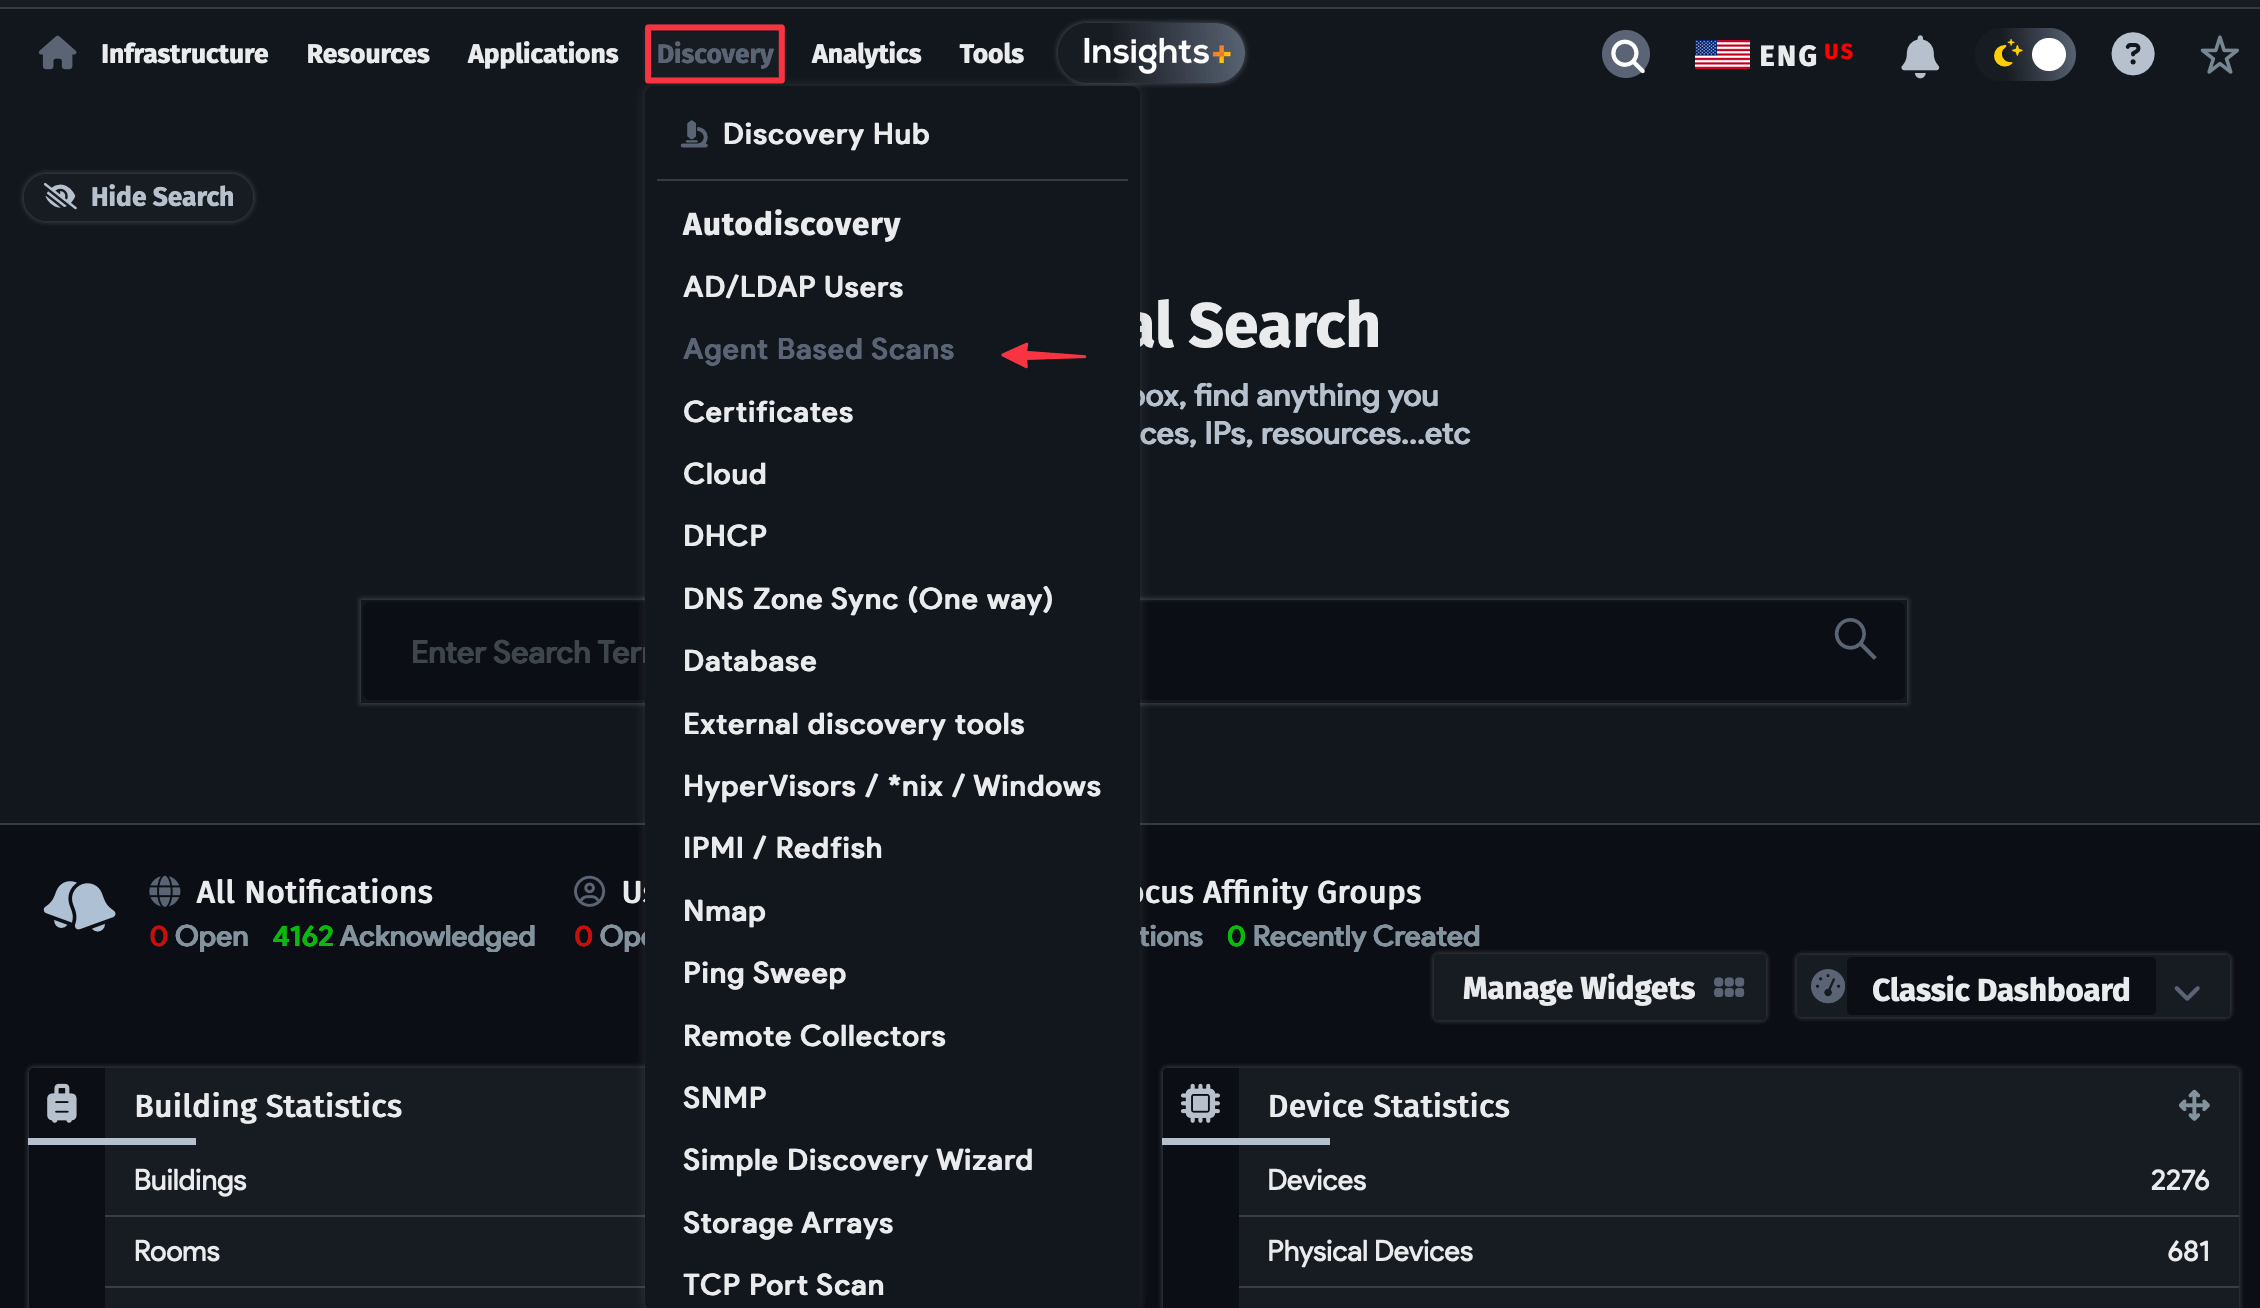Open global search with the magnifying glass icon
Screen dimensions: 2260x1308
tap(1625, 54)
